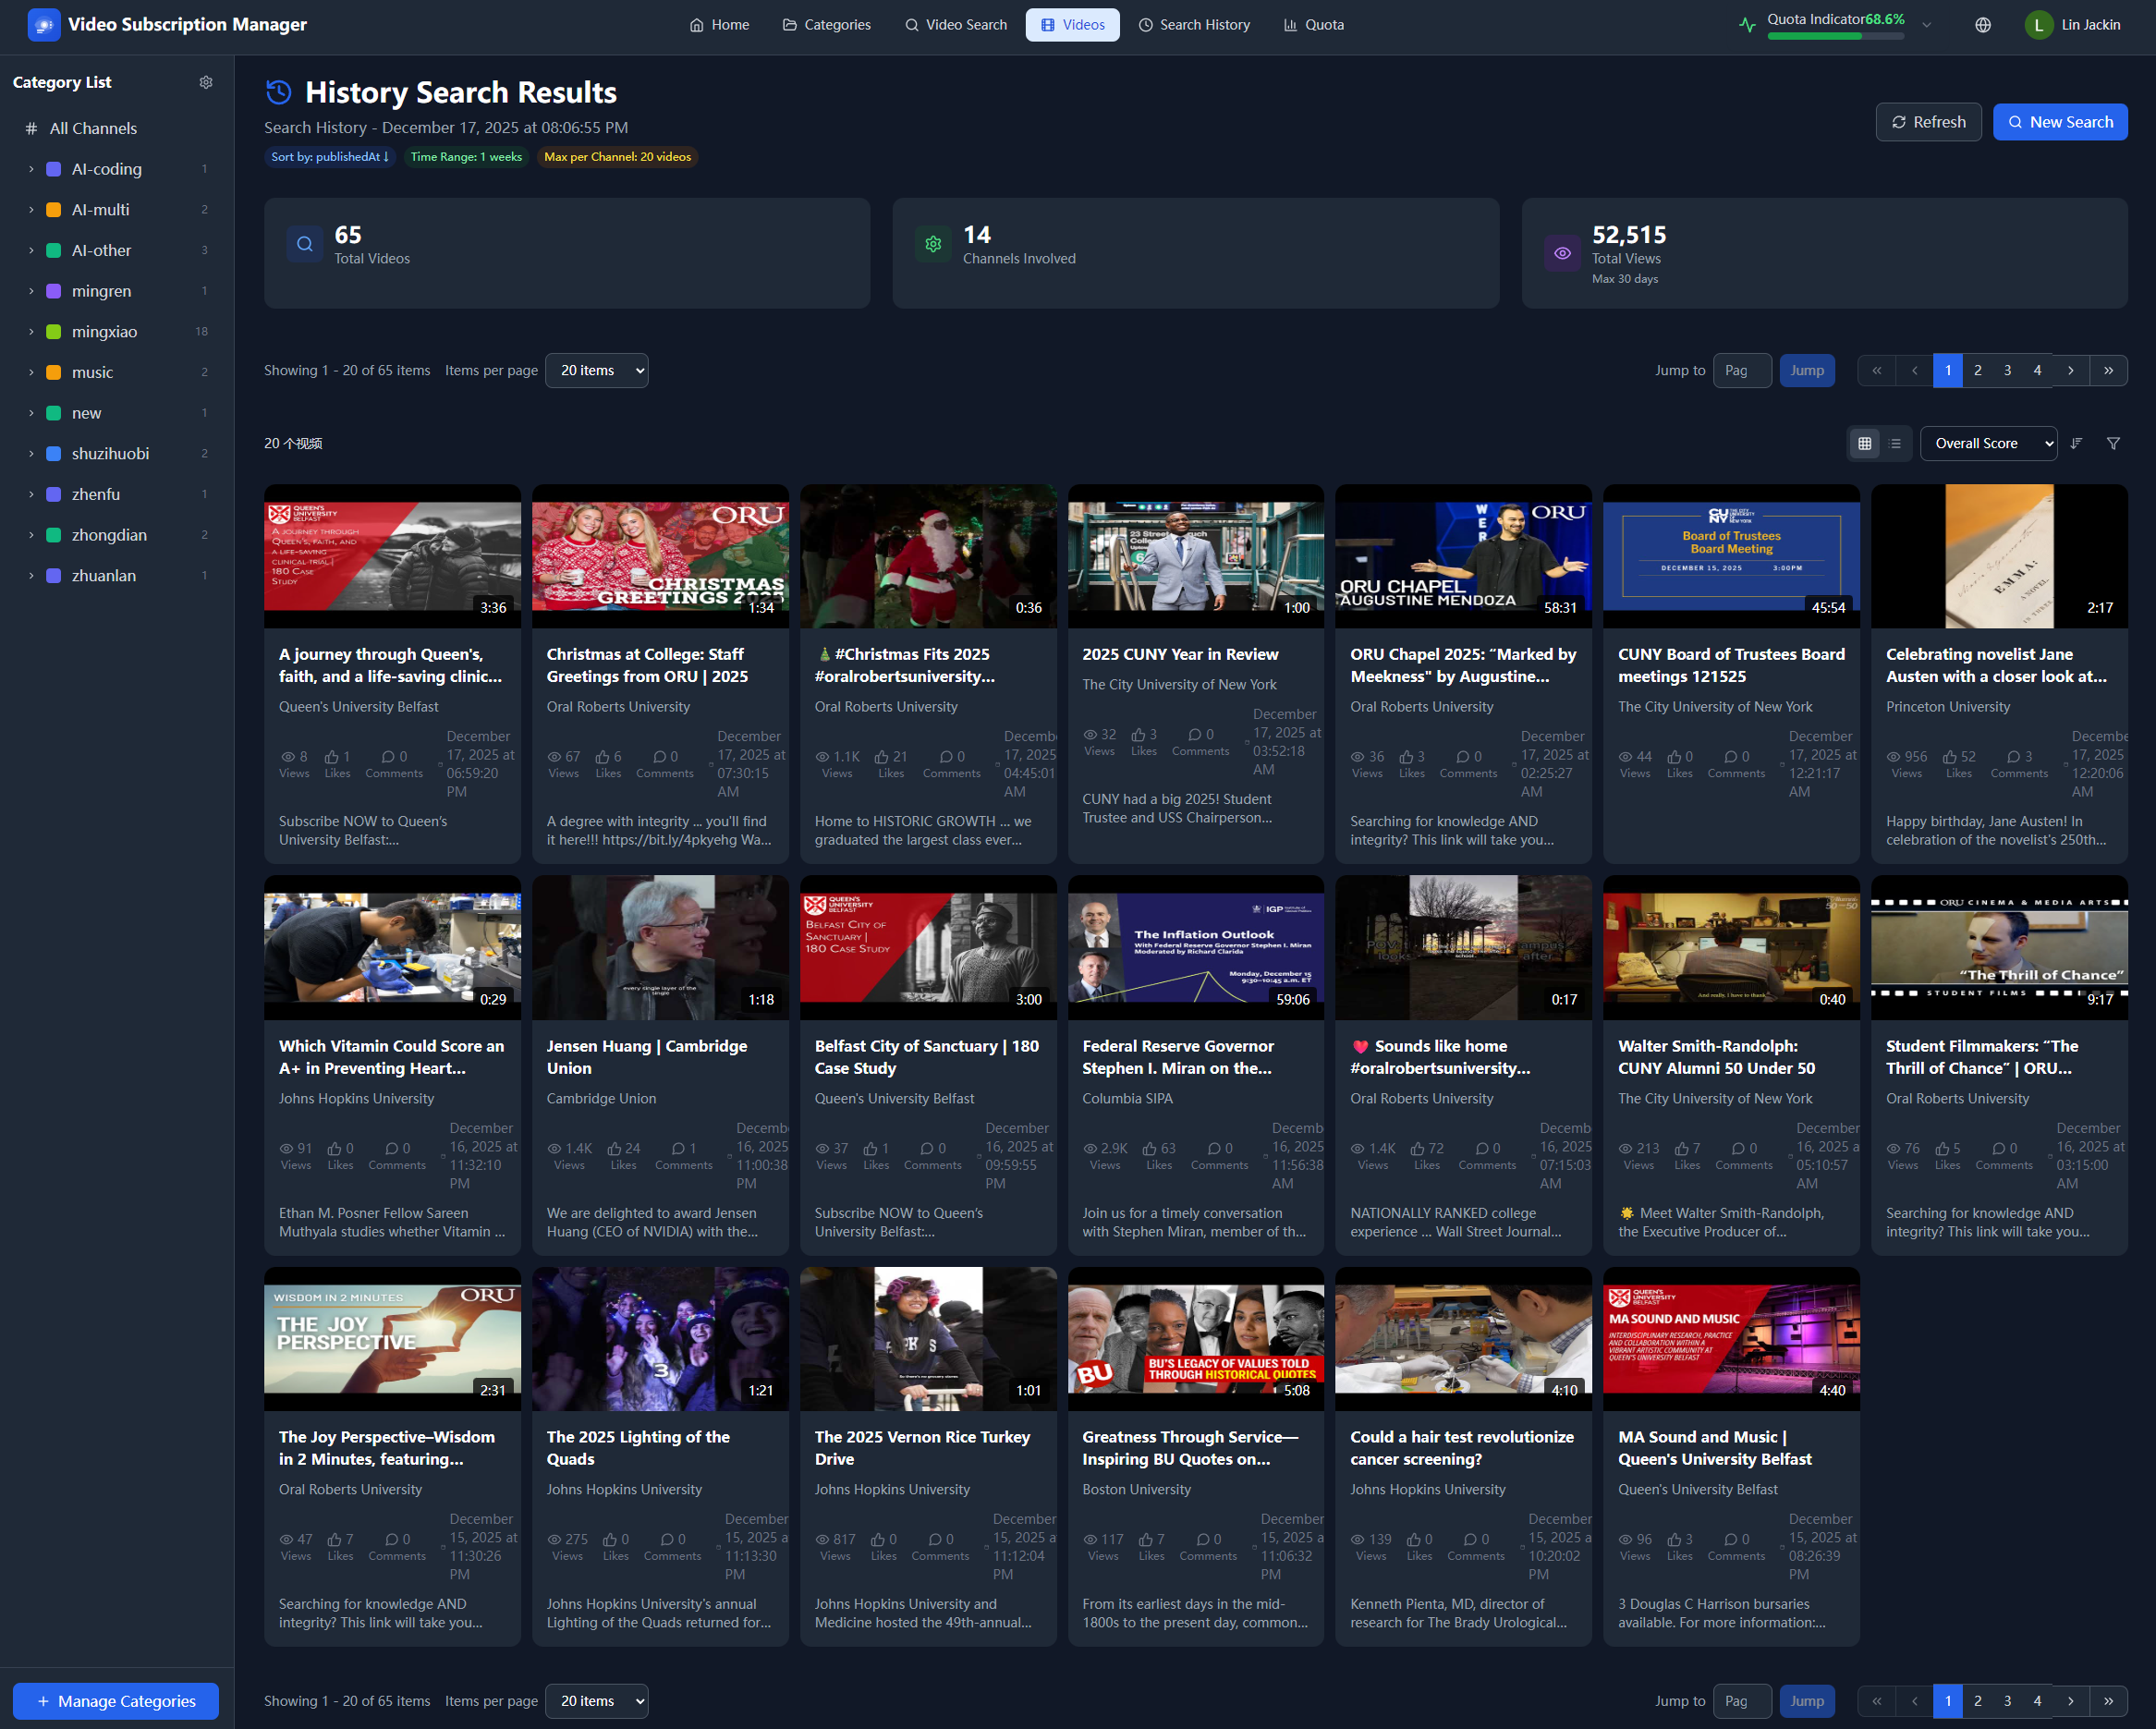The height and width of the screenshot is (1729, 2156).
Task: Open bottom Items per page dropdown
Action: tap(597, 1701)
